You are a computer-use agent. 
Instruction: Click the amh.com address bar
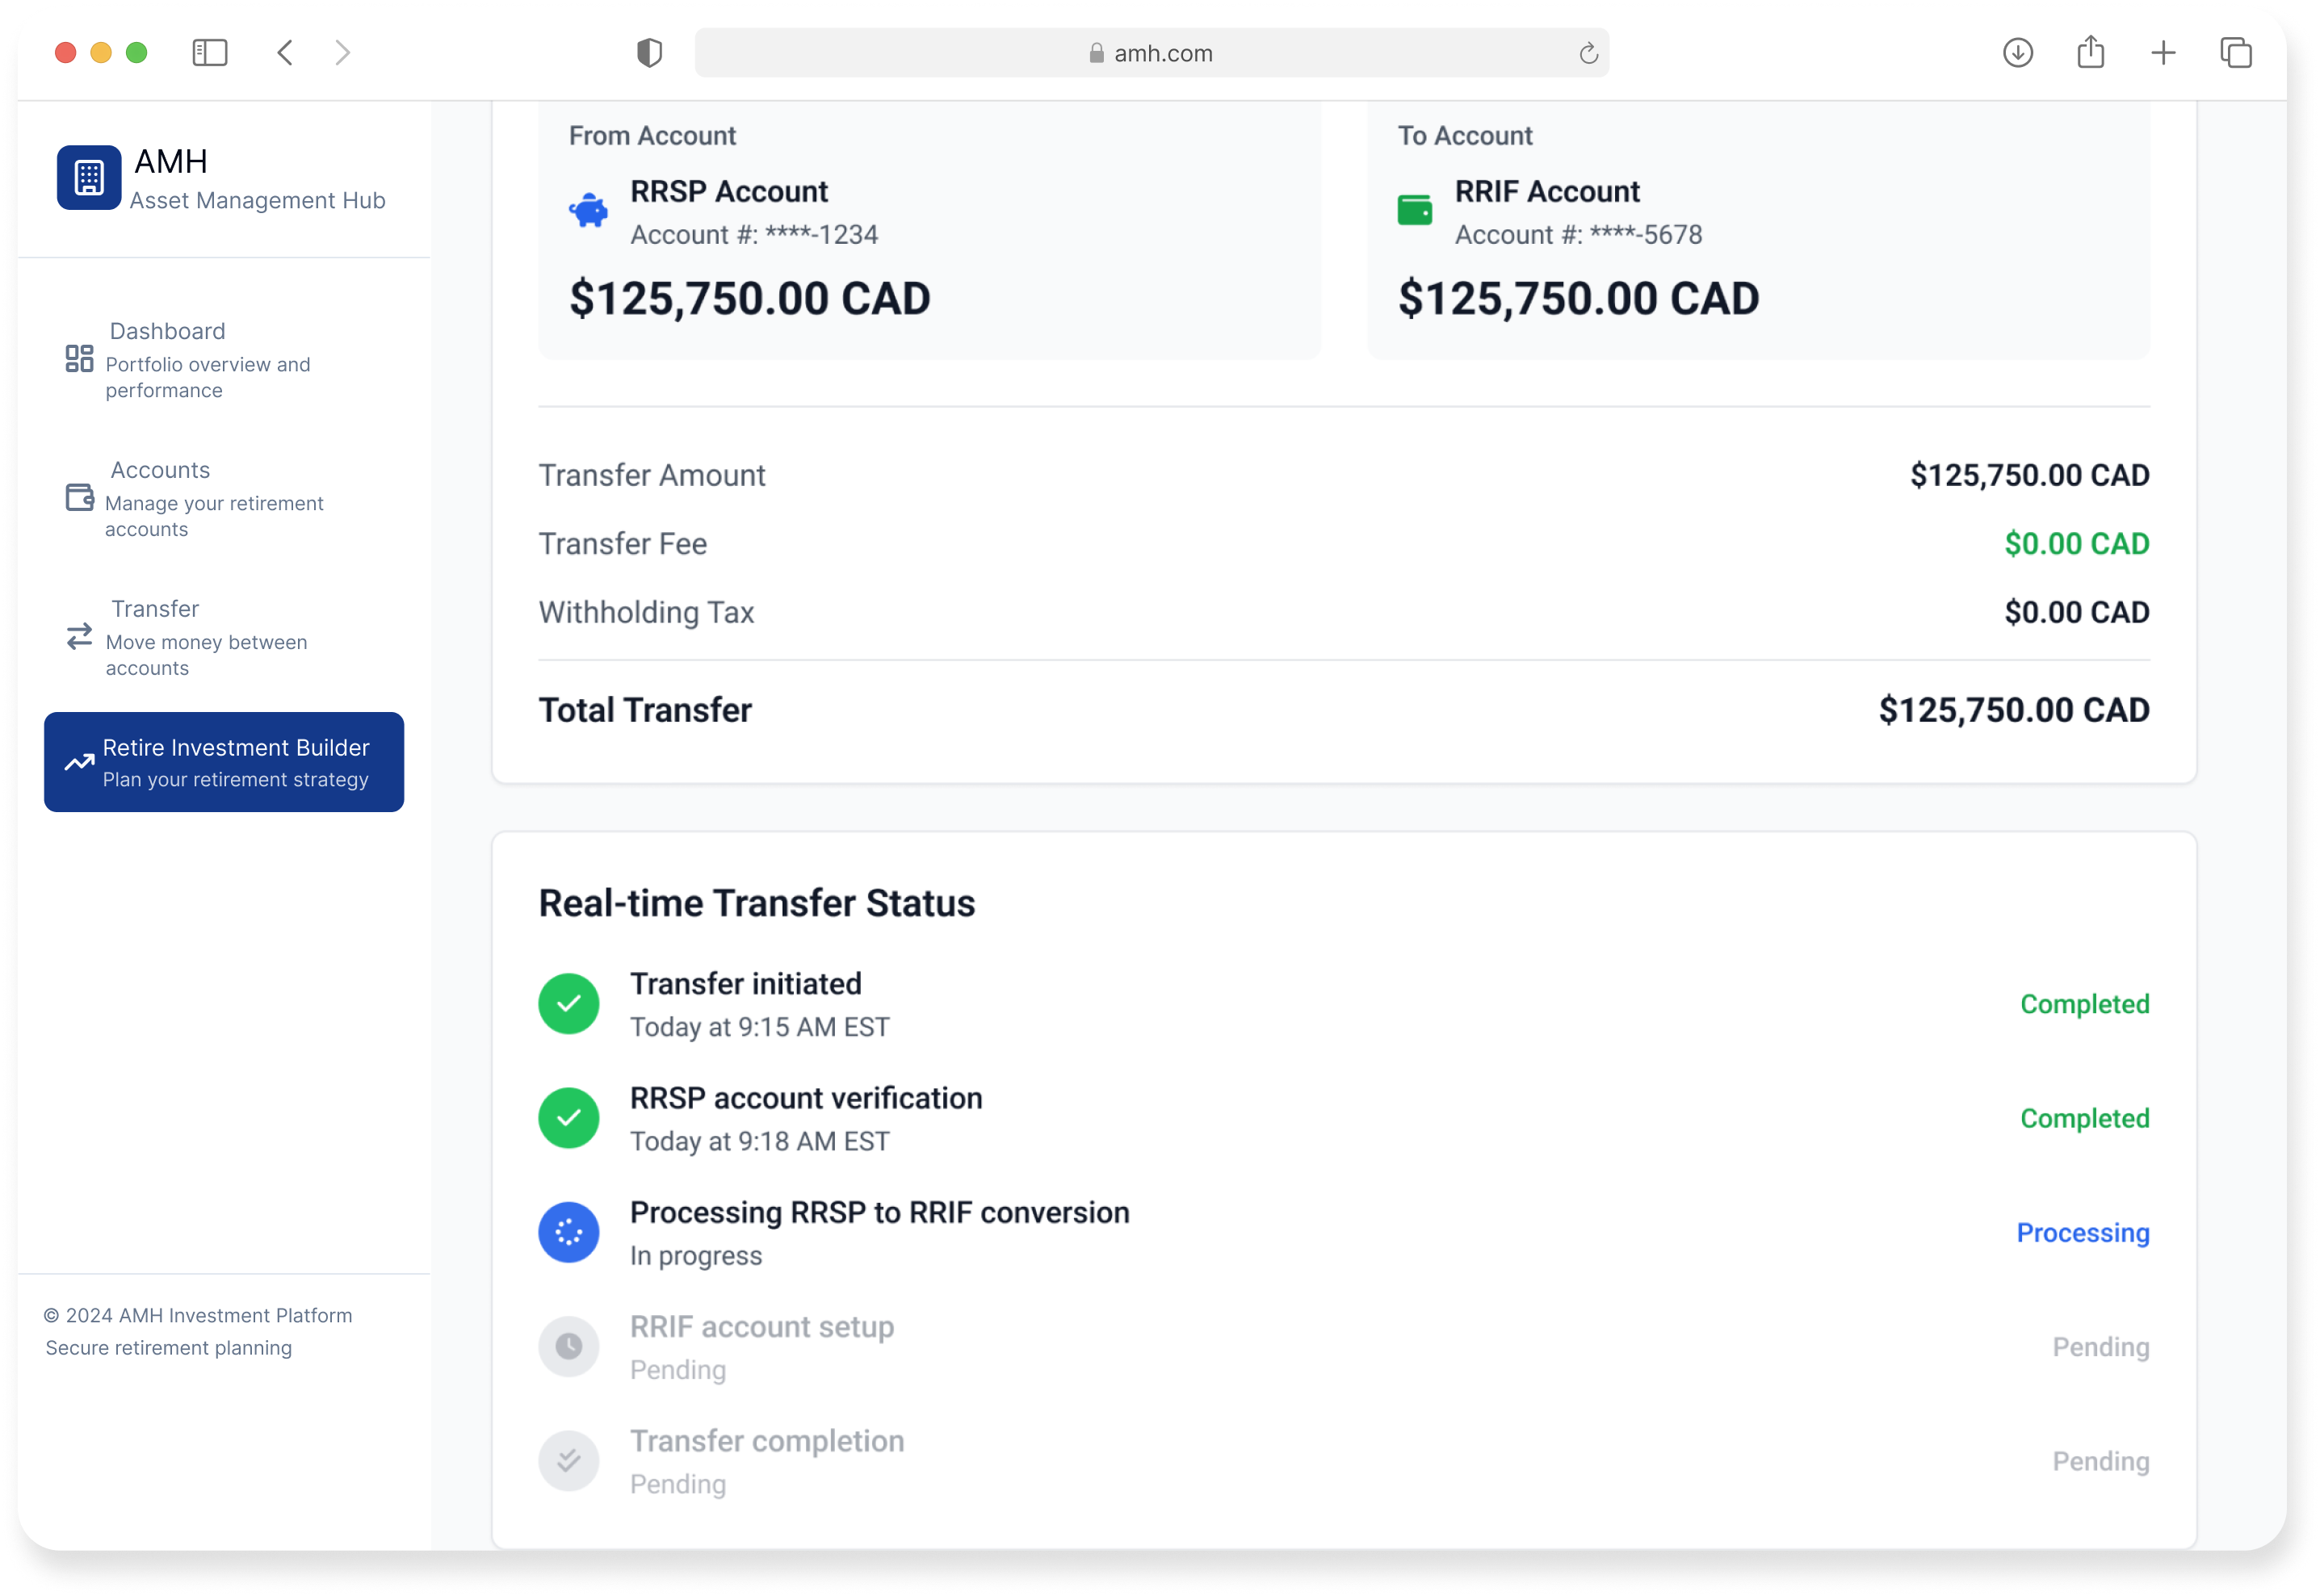tap(1150, 54)
